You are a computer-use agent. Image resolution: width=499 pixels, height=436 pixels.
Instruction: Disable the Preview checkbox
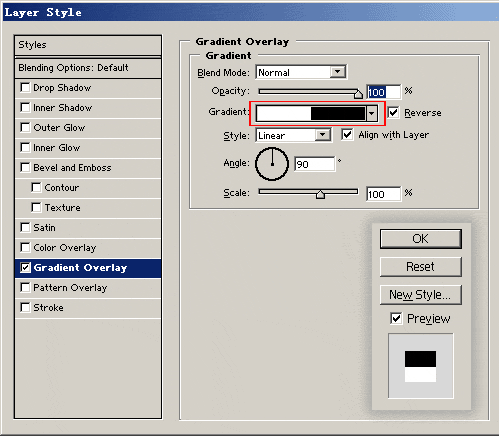coord(396,318)
